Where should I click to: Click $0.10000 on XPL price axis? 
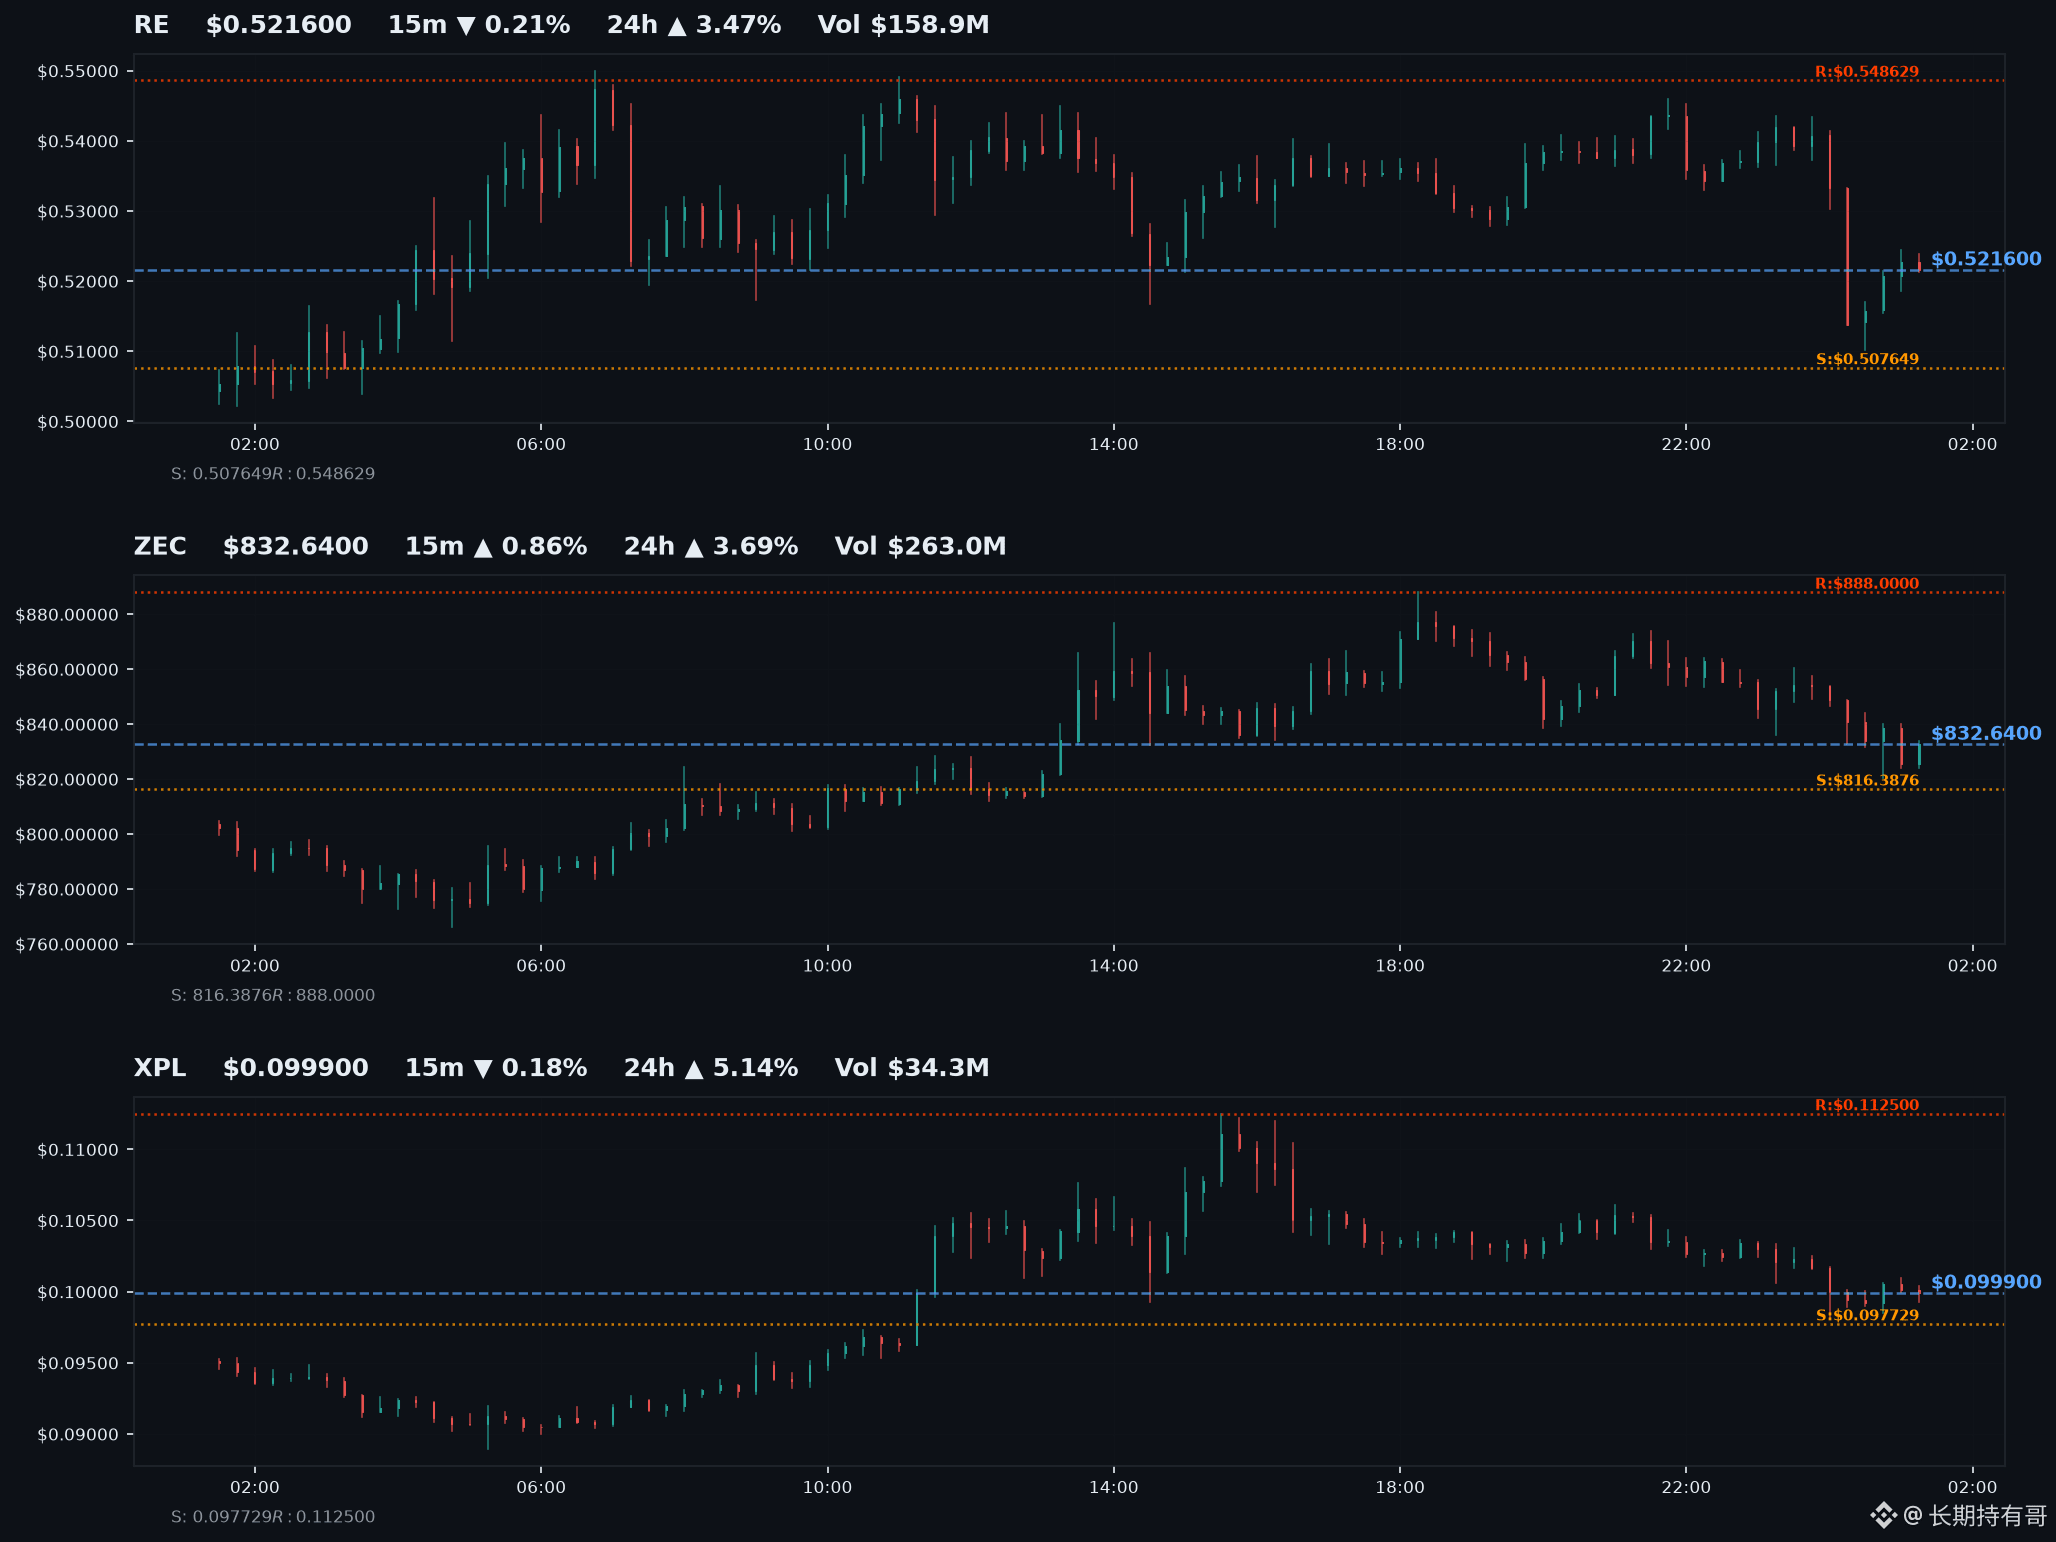coord(78,1293)
